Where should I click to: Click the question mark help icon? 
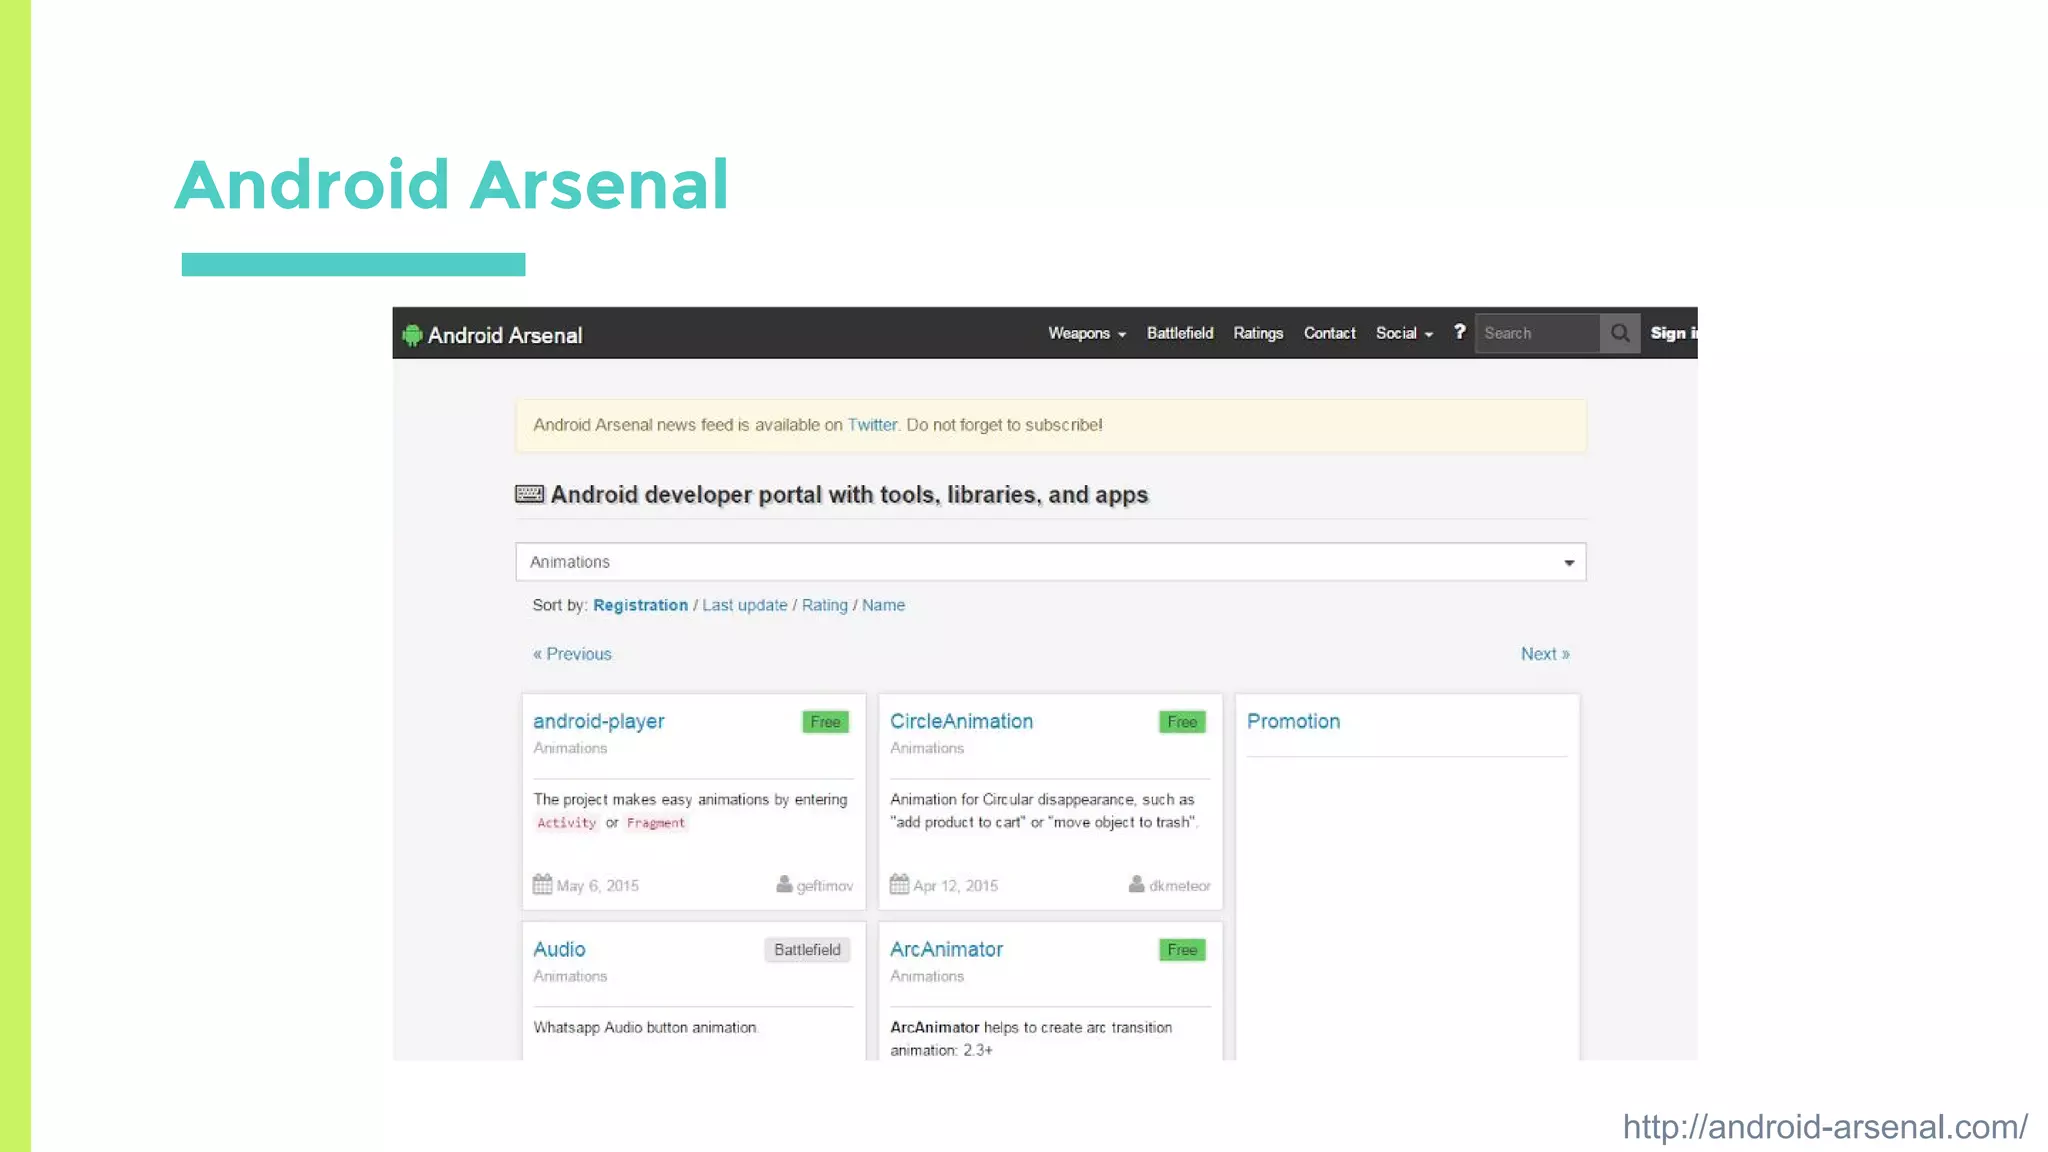click(1459, 332)
